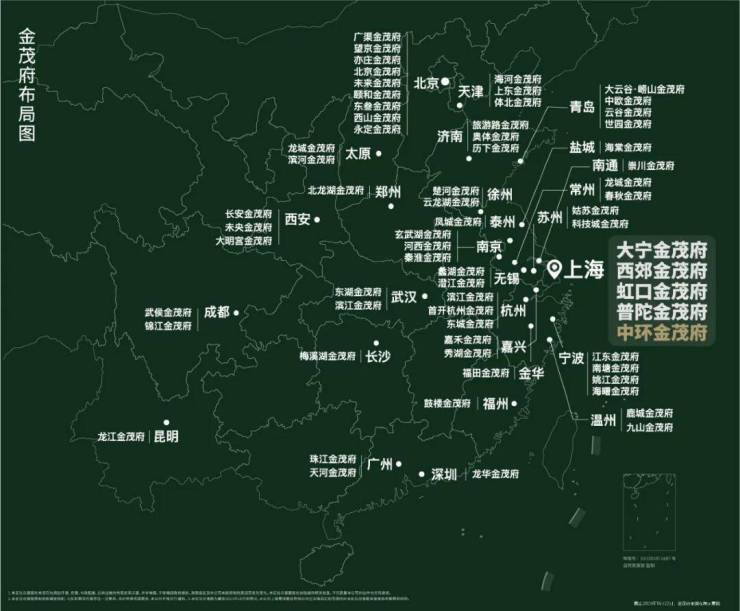Click the 成都 city label
This screenshot has width=740, height=611.
click(217, 312)
